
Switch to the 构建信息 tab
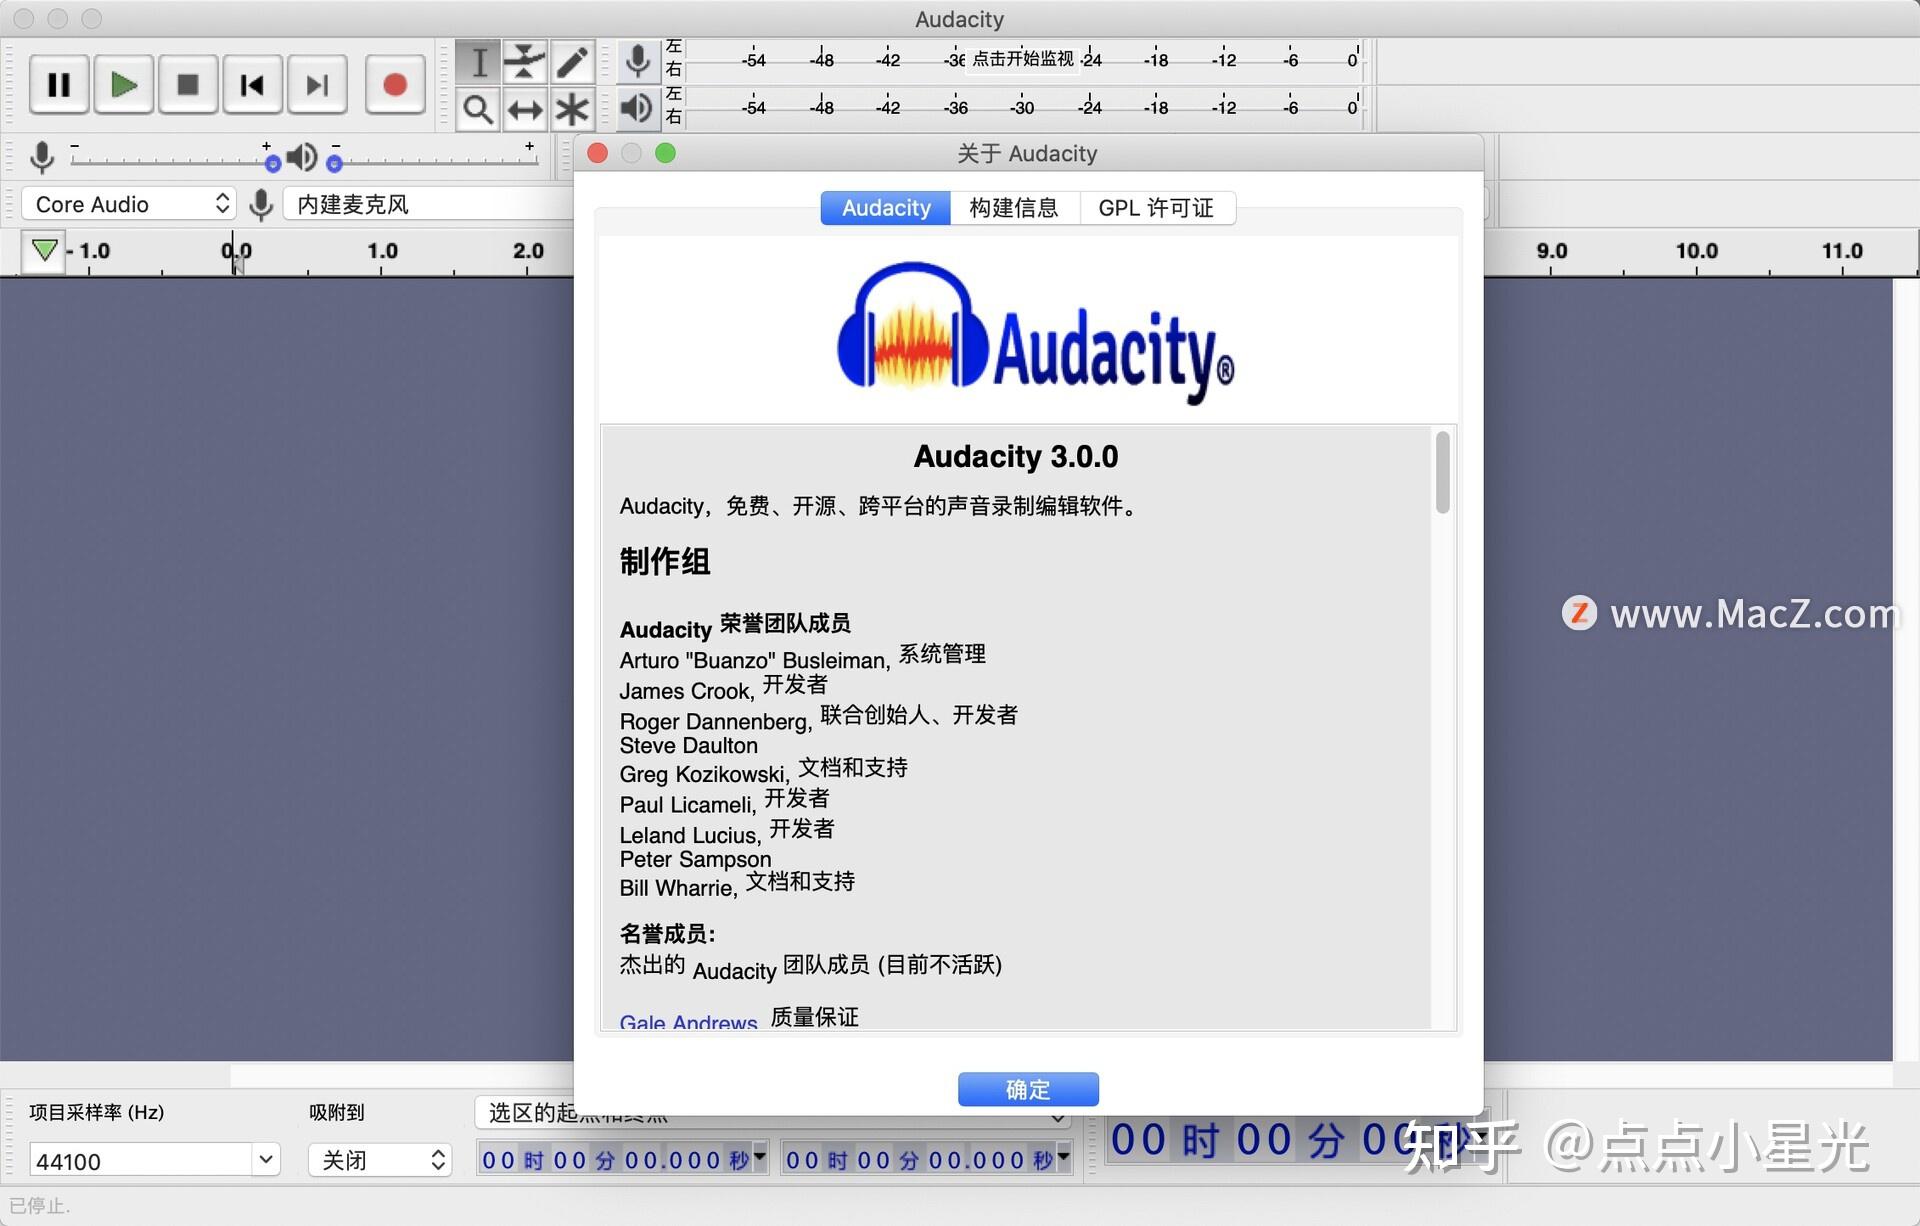coord(1014,207)
